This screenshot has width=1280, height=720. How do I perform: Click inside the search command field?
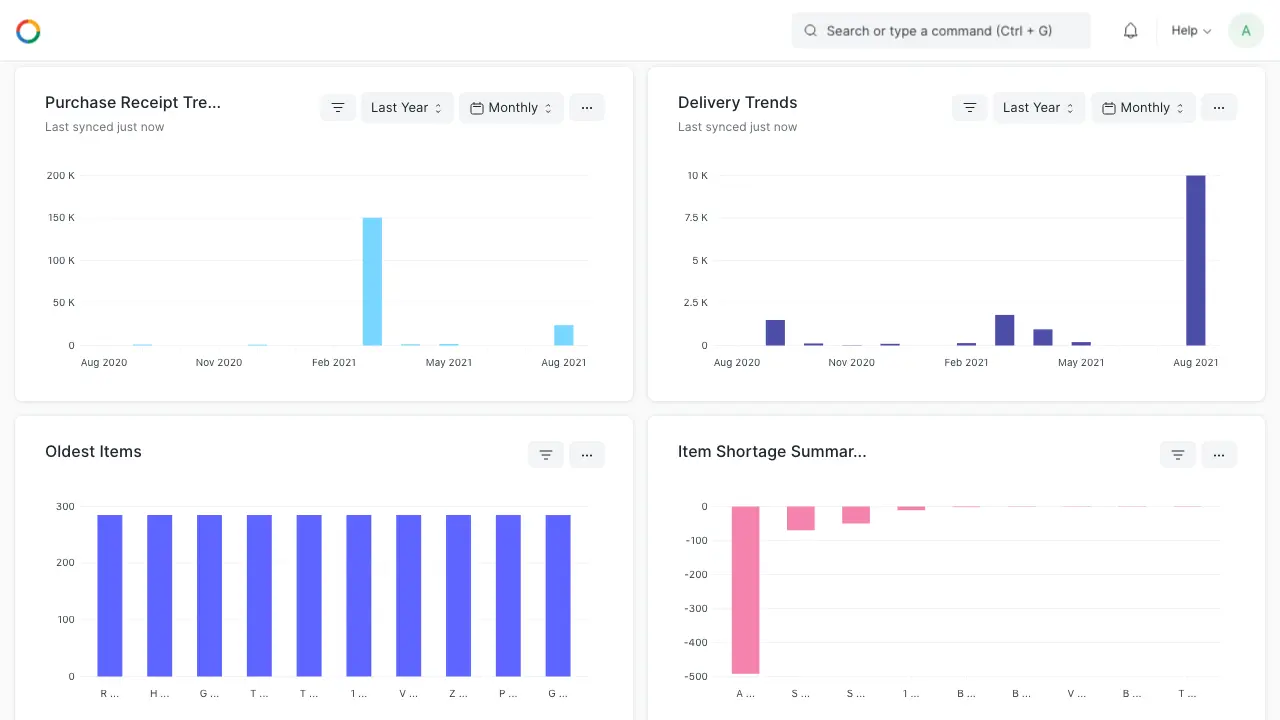coord(940,30)
